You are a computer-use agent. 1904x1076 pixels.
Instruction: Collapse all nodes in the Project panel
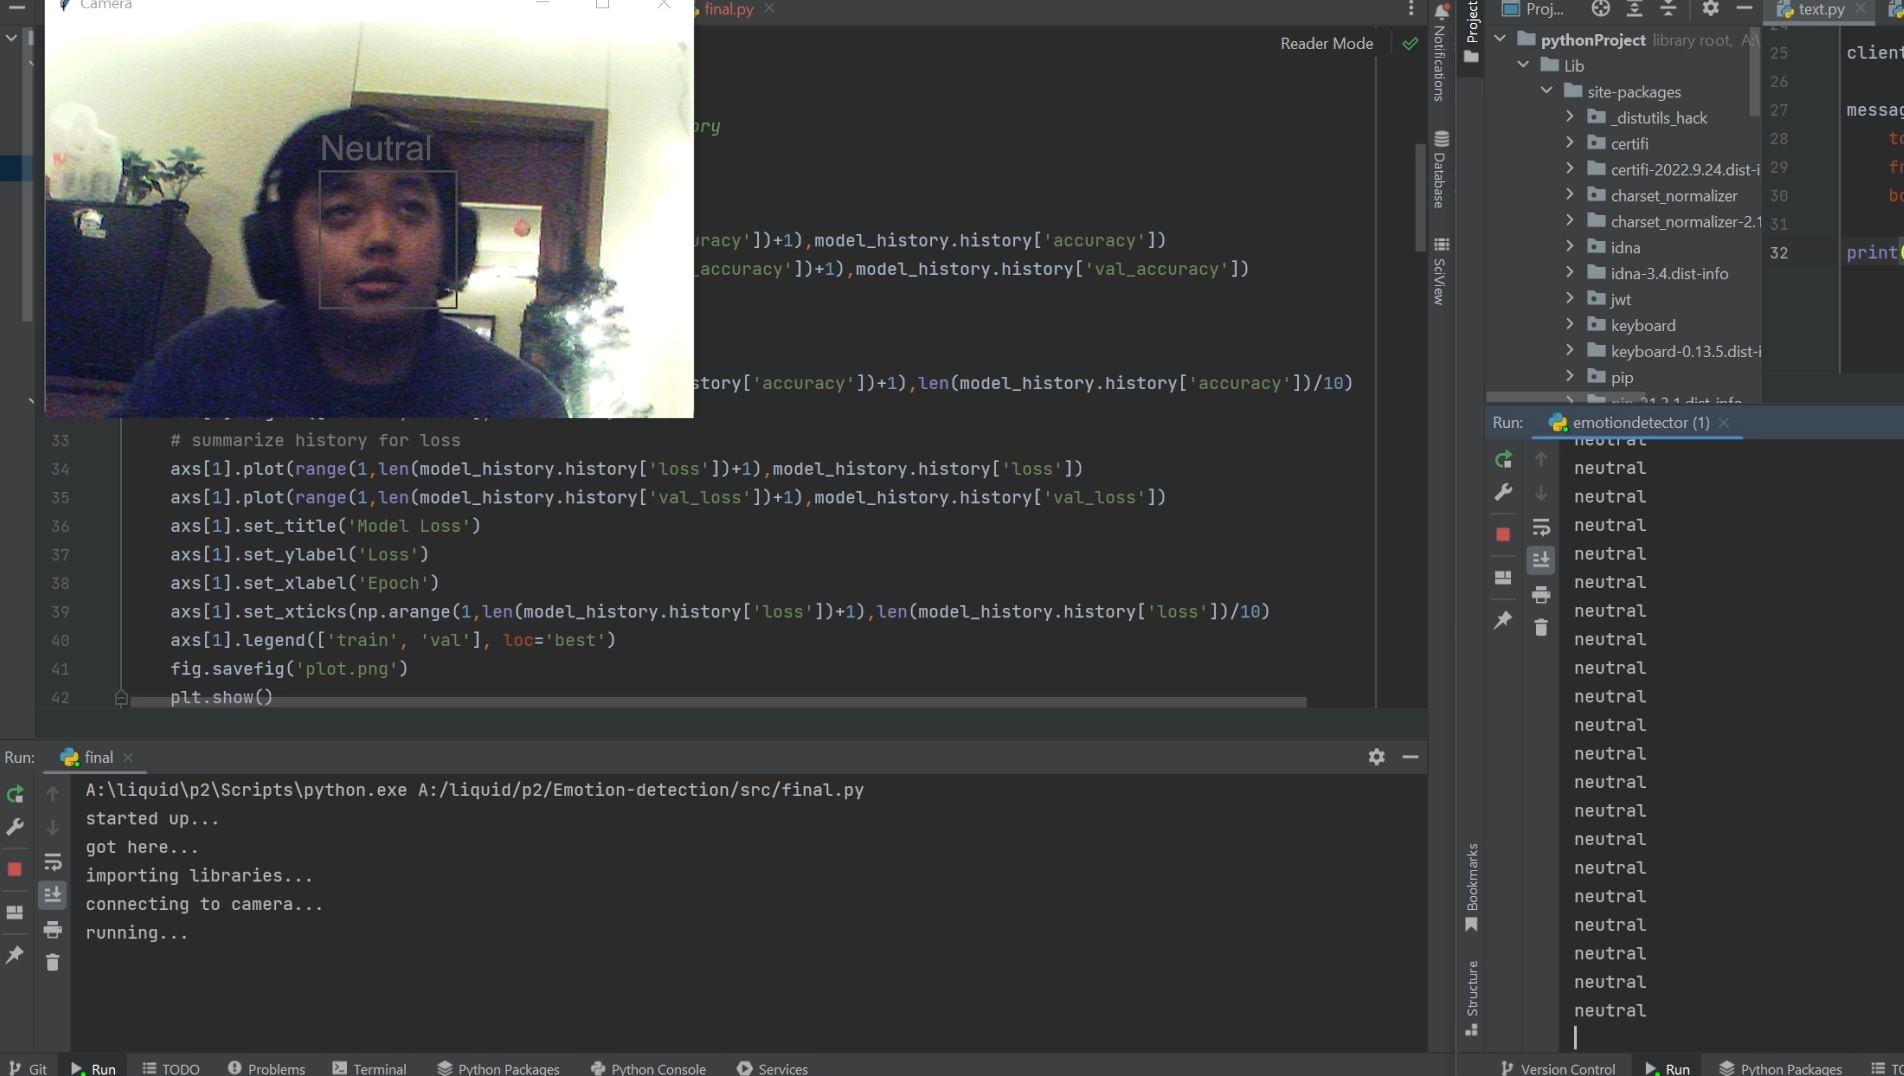point(1668,9)
